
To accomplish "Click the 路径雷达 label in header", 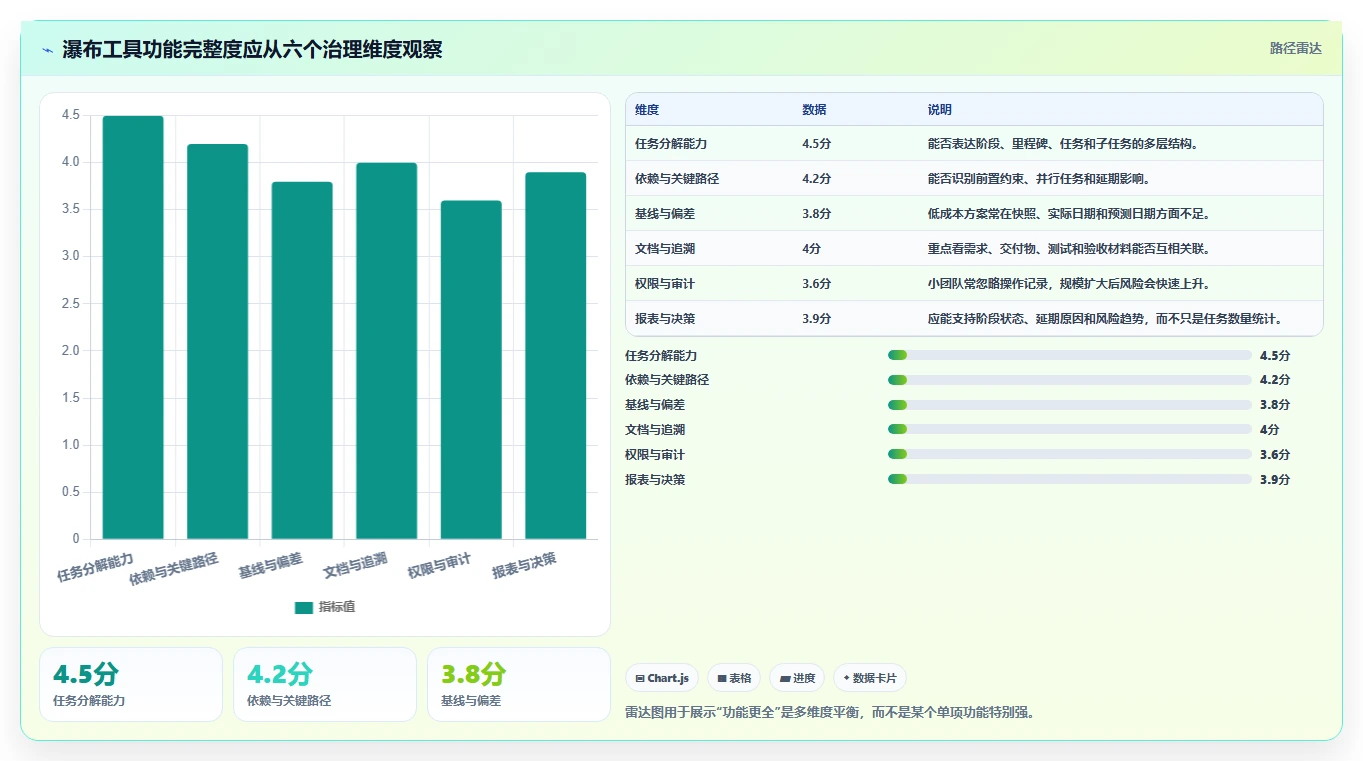I will (1295, 48).
